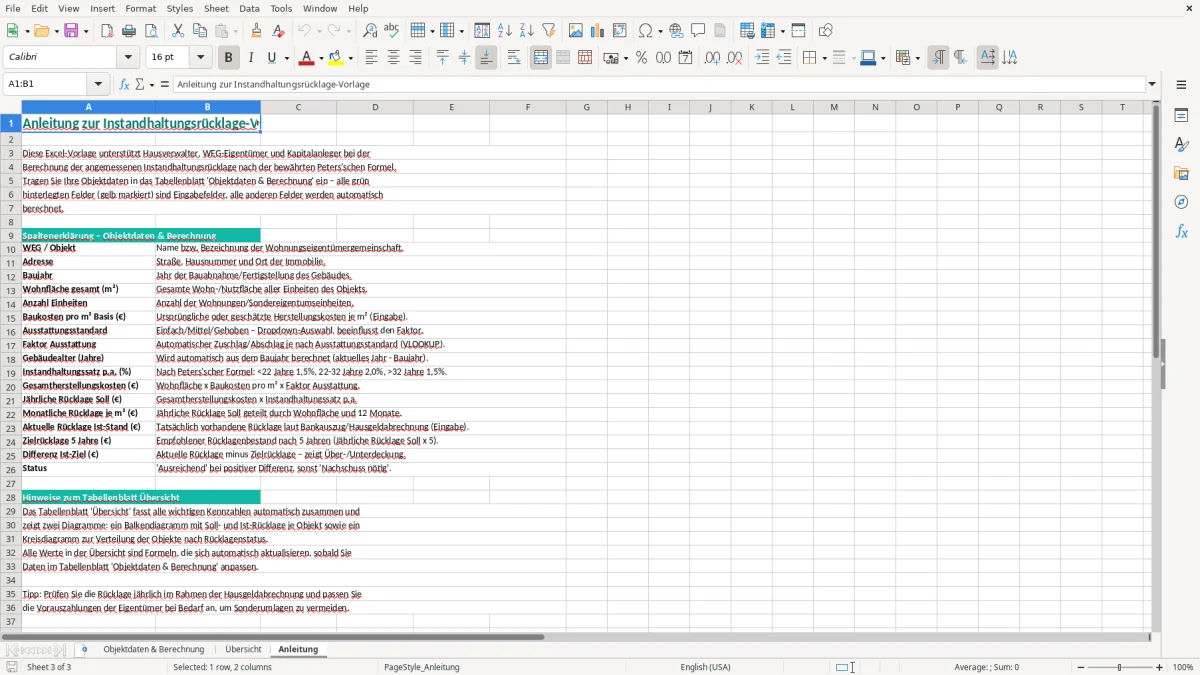
Task: Set Right-to-Left text direction
Action: [960, 58]
